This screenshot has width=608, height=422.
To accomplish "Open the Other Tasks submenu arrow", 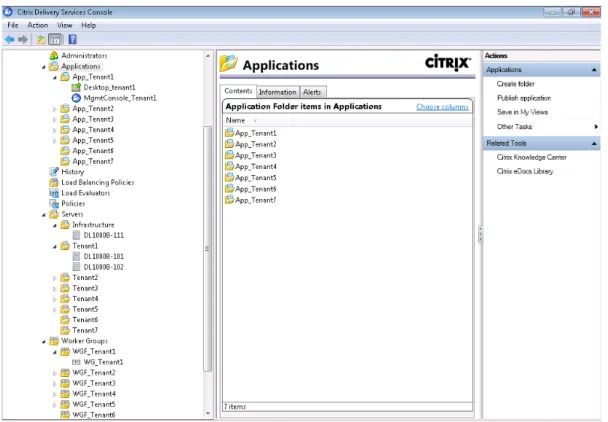I will 596,126.
